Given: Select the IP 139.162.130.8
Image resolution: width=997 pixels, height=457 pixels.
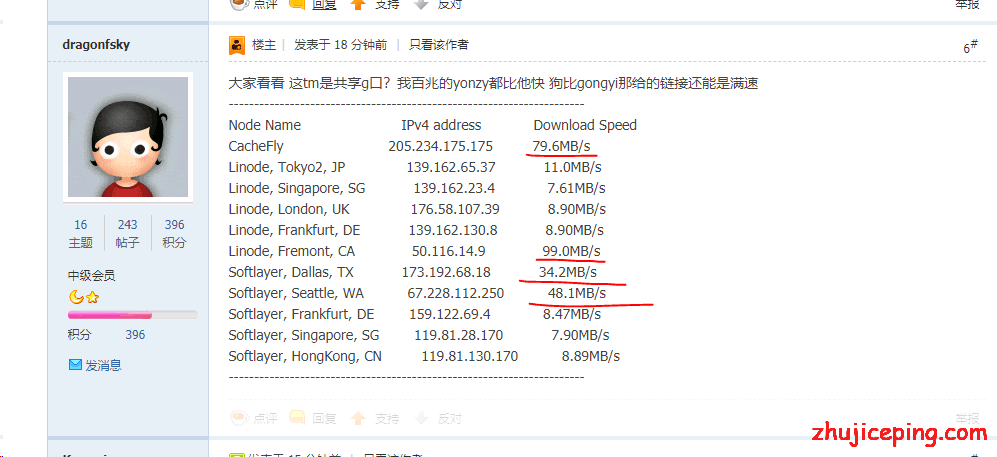Looking at the screenshot, I should (x=453, y=230).
